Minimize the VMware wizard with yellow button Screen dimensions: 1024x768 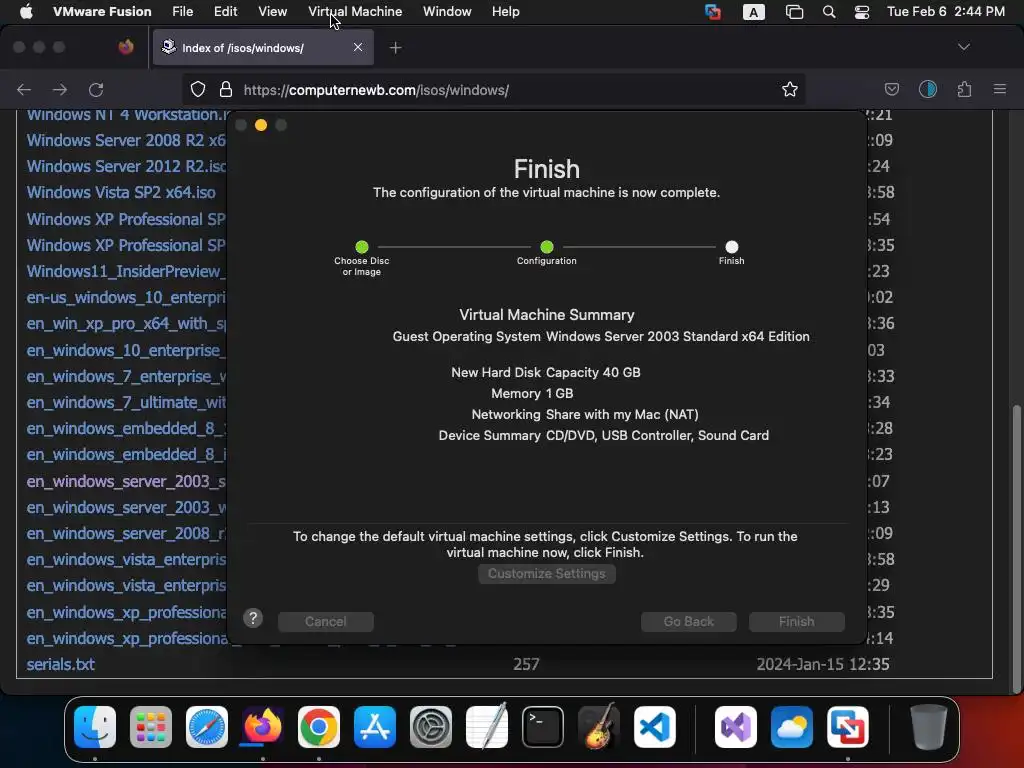tap(261, 125)
